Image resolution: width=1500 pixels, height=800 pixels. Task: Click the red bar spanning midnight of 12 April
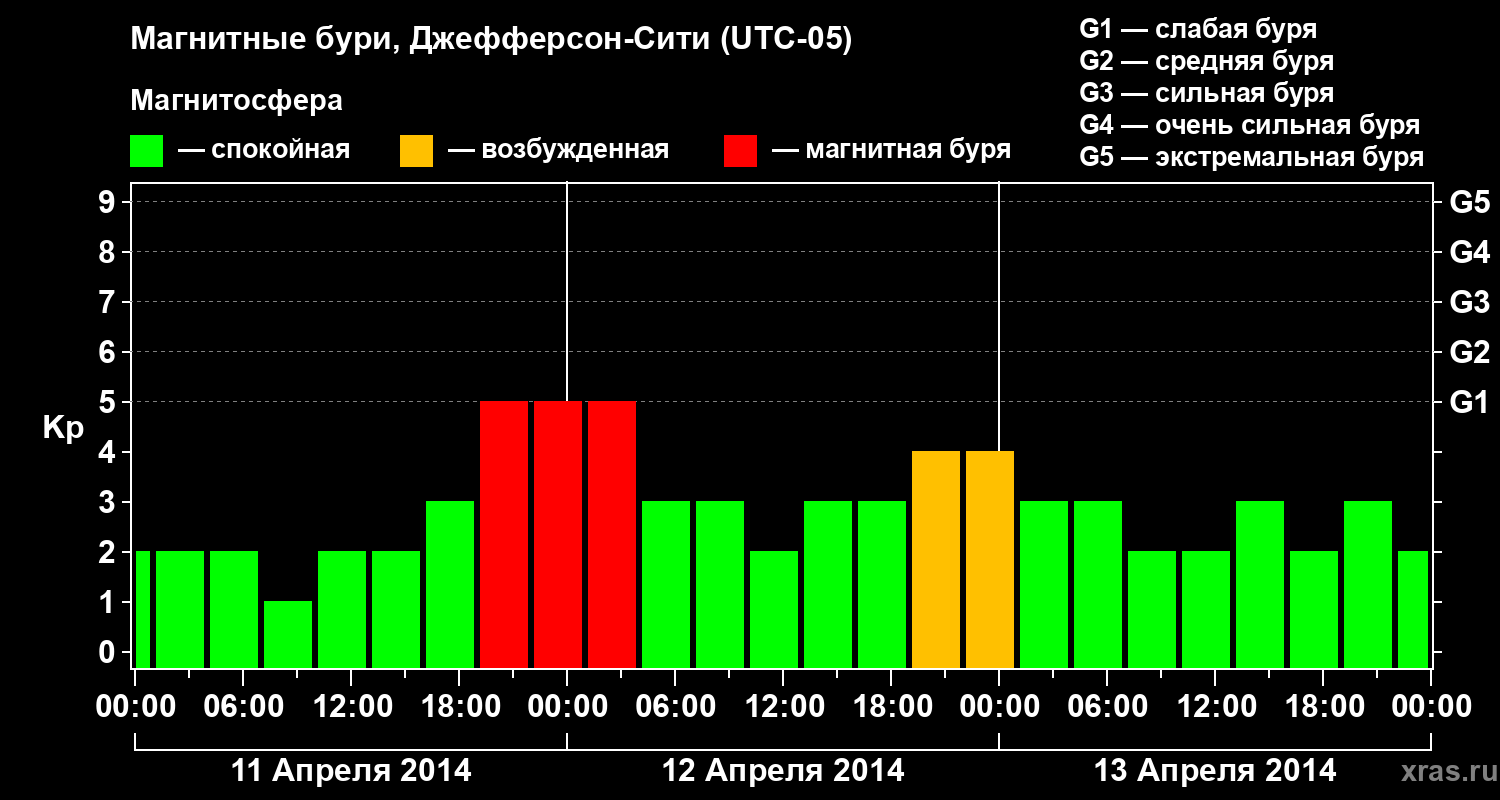click(x=558, y=534)
